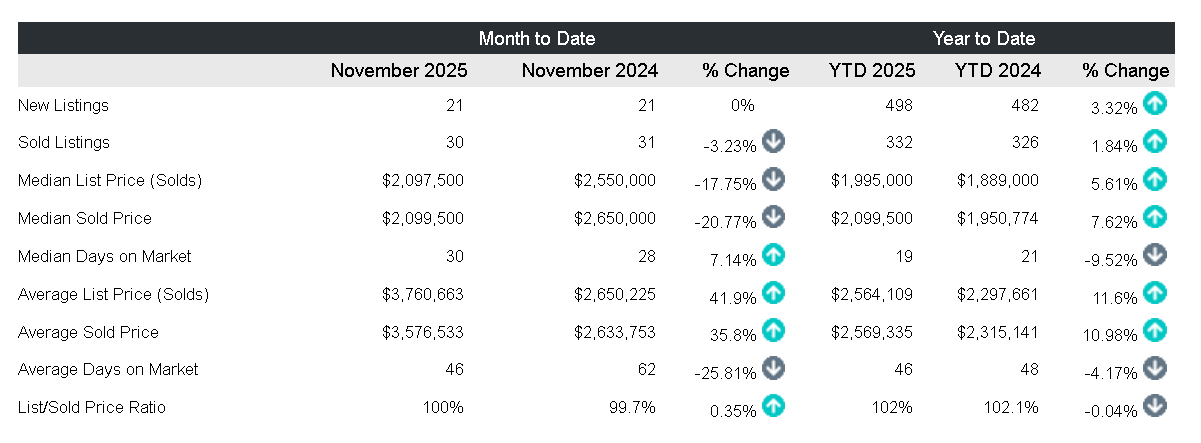This screenshot has width=1201, height=443.
Task: Click the YTD 2024 column header
Action: [997, 71]
